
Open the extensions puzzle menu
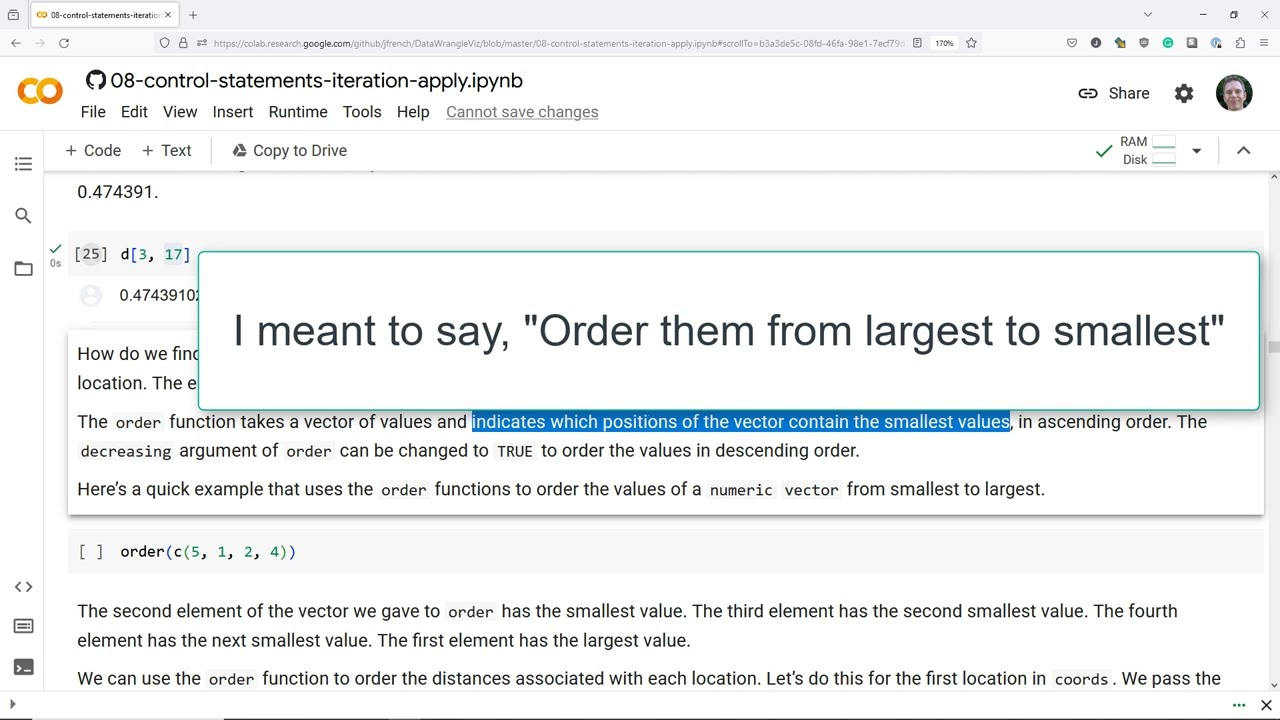tap(1240, 43)
